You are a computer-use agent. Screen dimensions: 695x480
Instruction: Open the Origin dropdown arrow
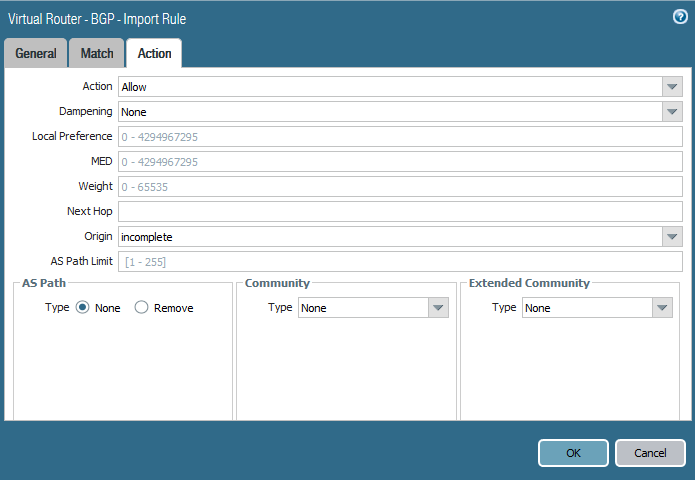672,237
